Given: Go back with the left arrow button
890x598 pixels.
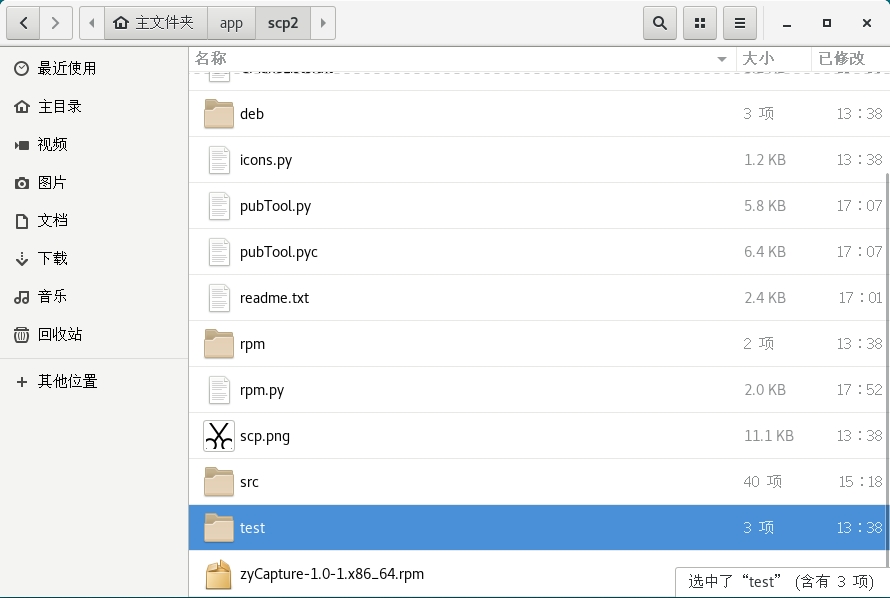Looking at the screenshot, I should click(x=23, y=23).
